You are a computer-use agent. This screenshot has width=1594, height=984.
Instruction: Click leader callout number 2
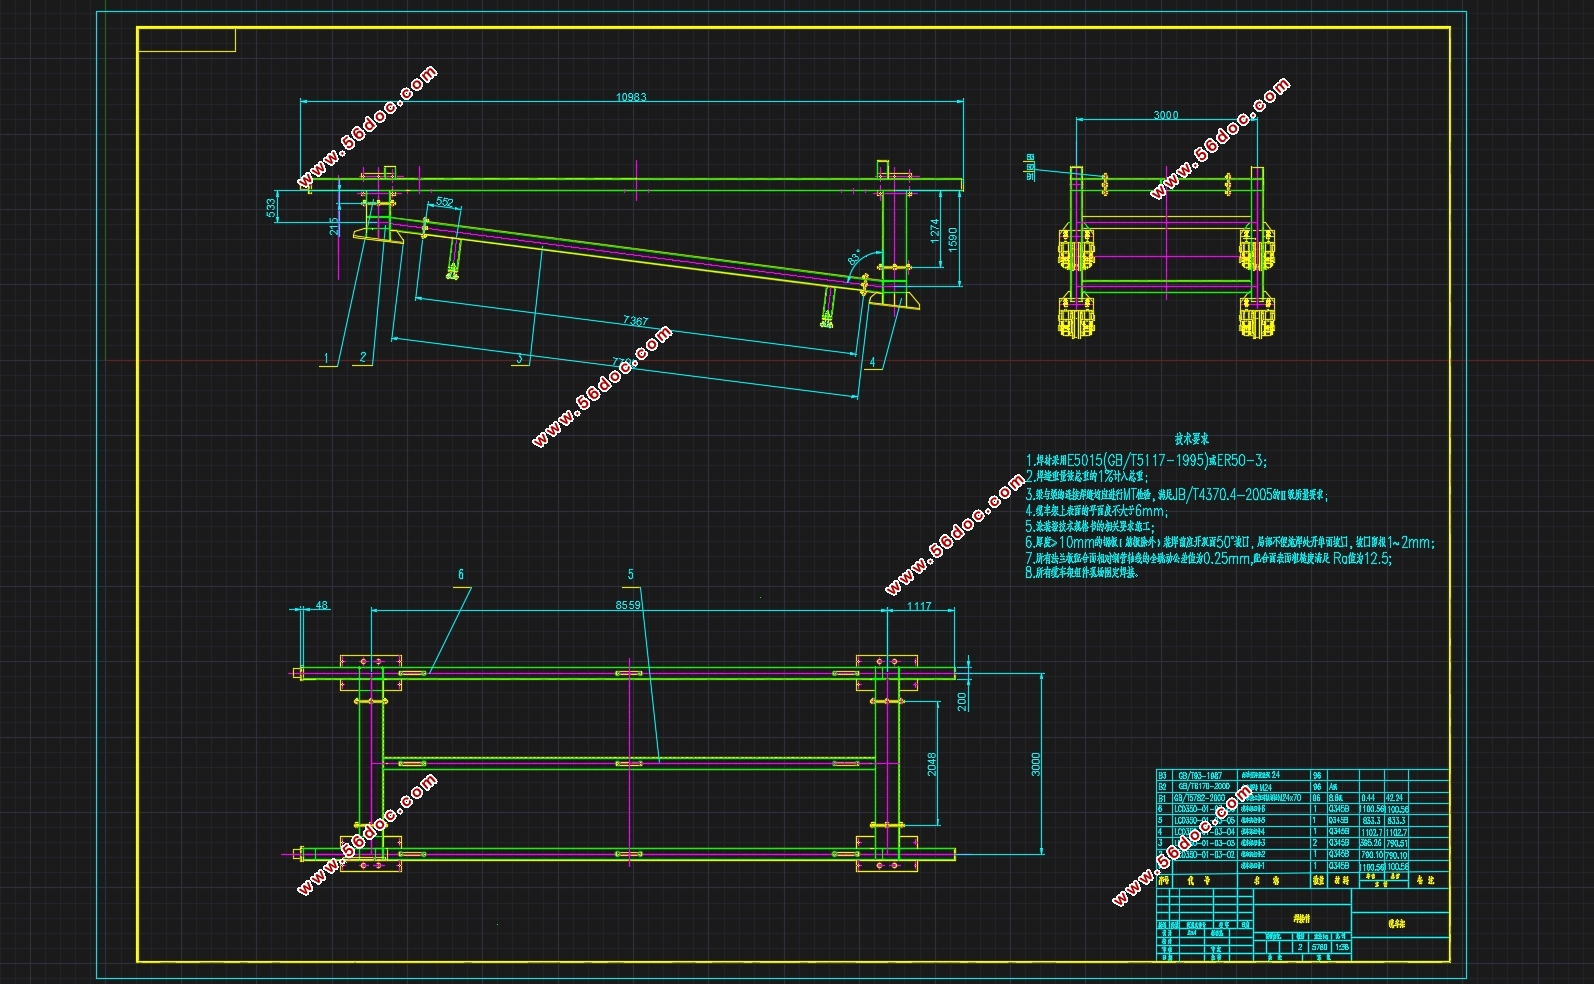point(362,357)
